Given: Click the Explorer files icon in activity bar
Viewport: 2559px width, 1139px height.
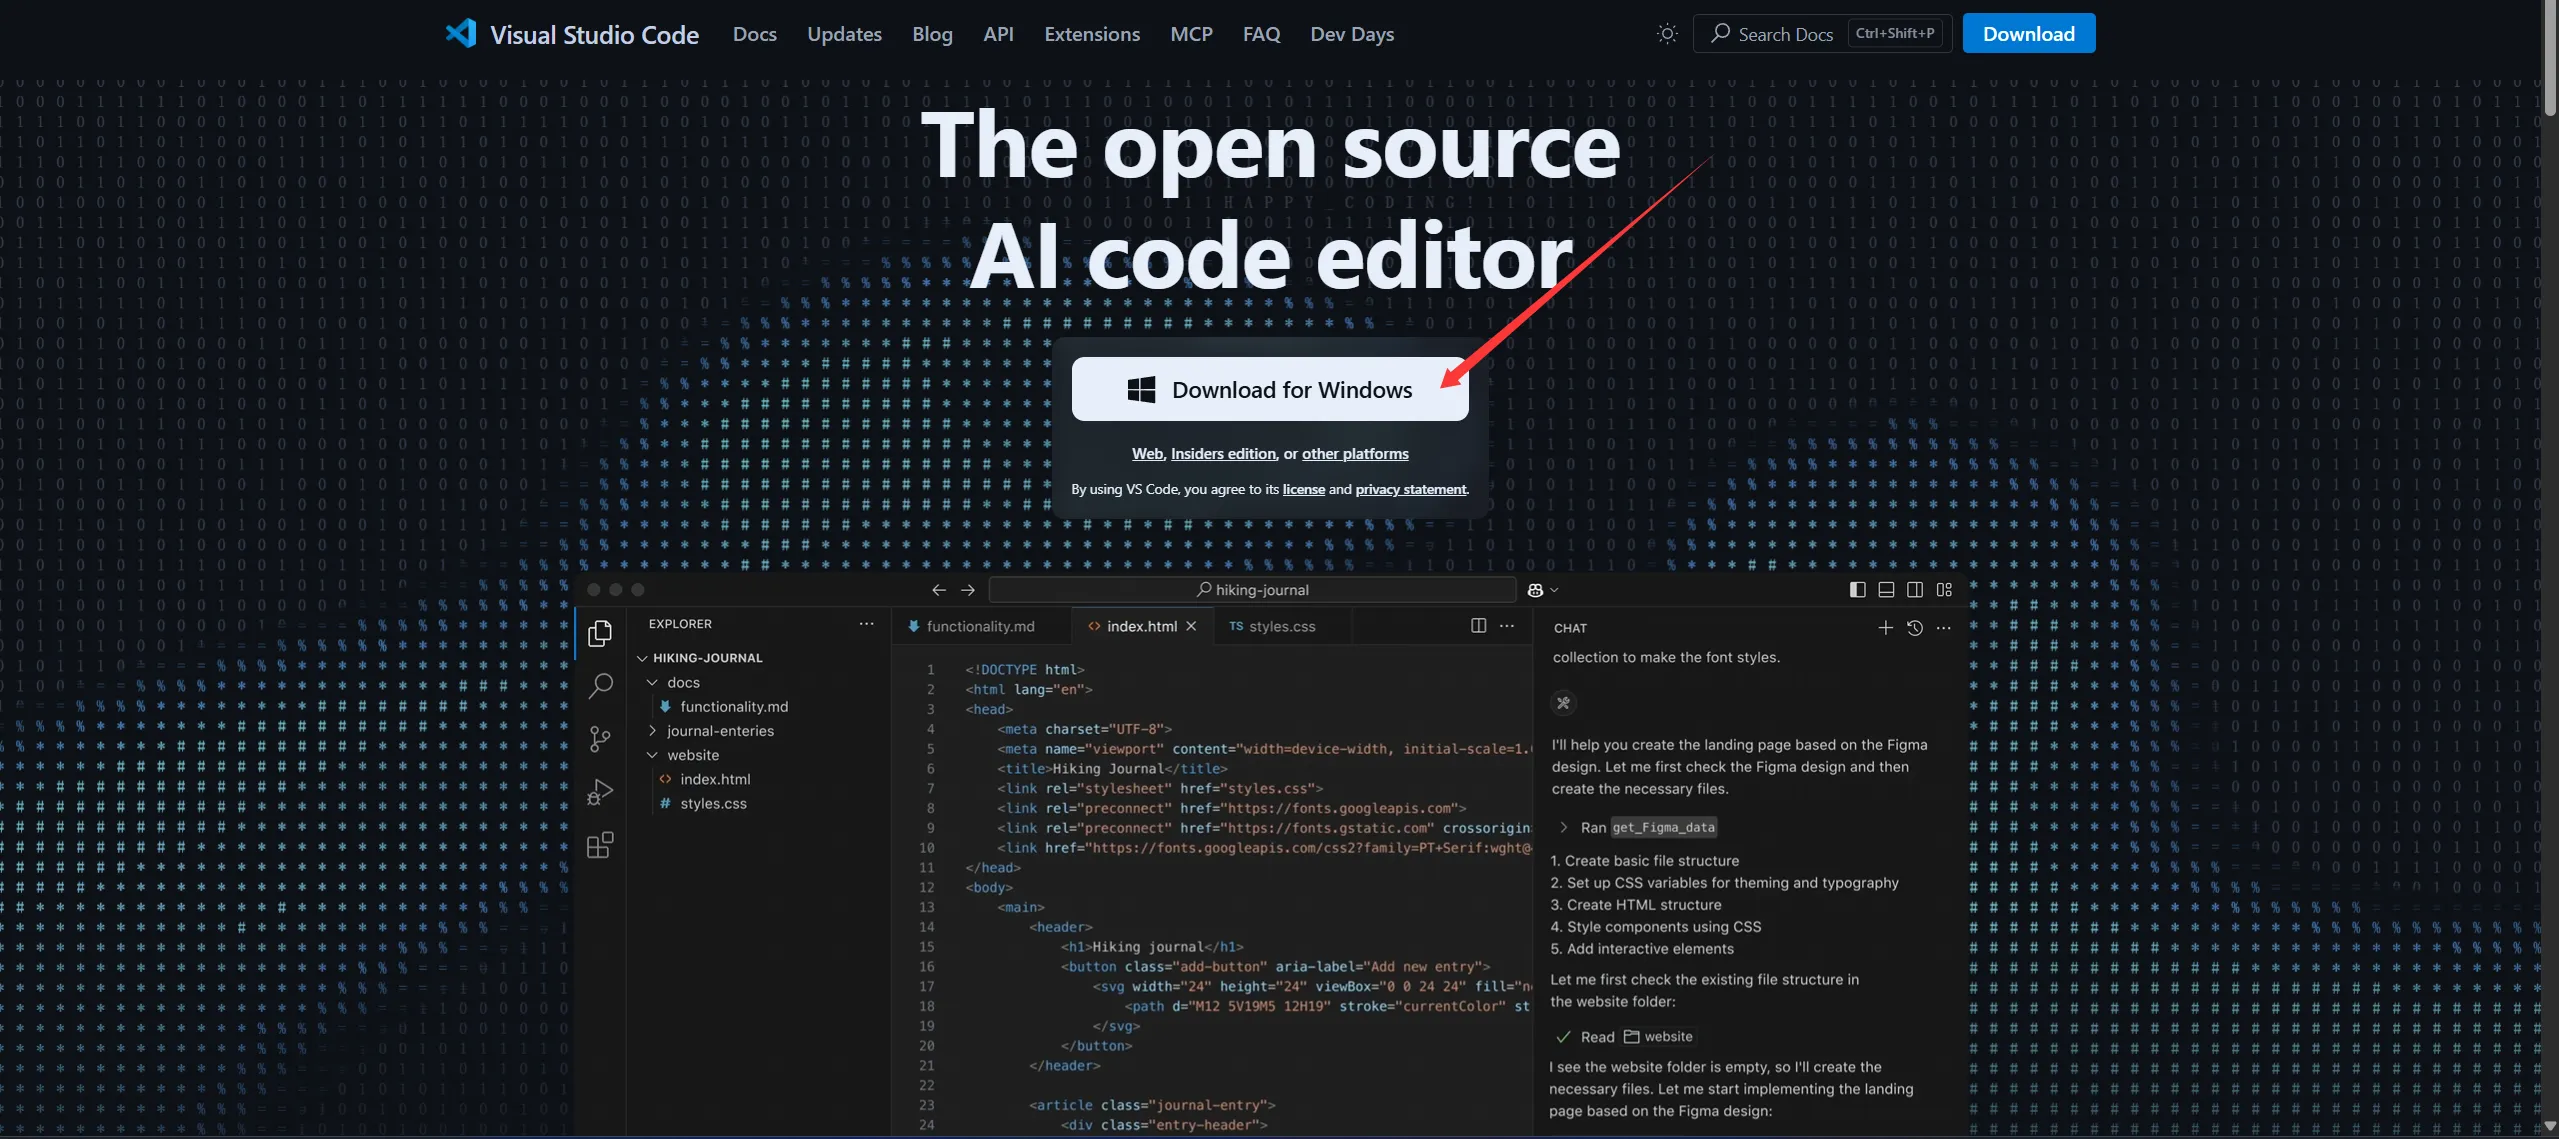Looking at the screenshot, I should click(600, 633).
